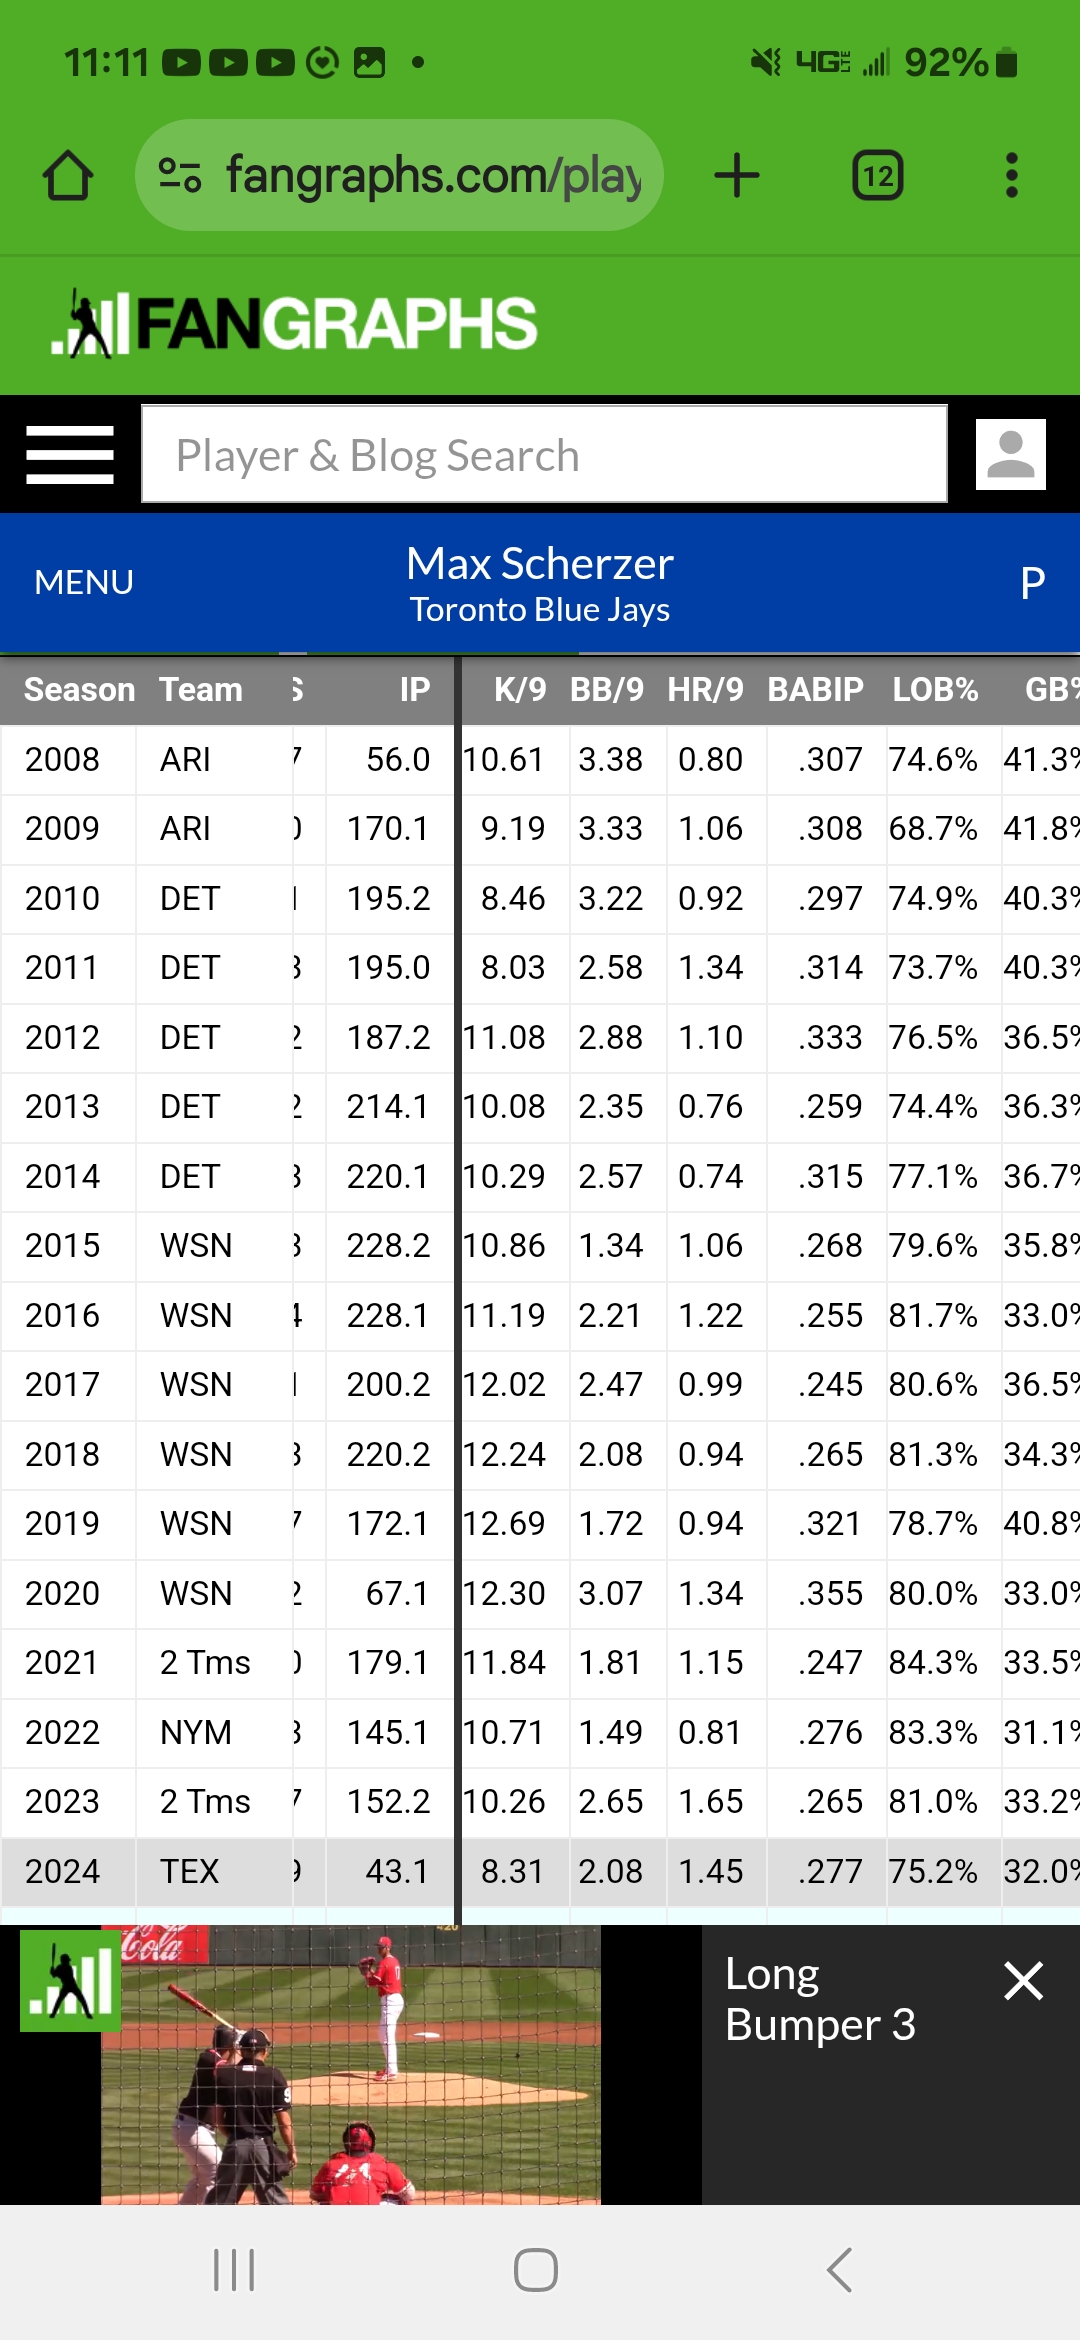Open the NYM team link for 2022
Viewport: 1080px width, 2340px height.
tap(196, 1732)
